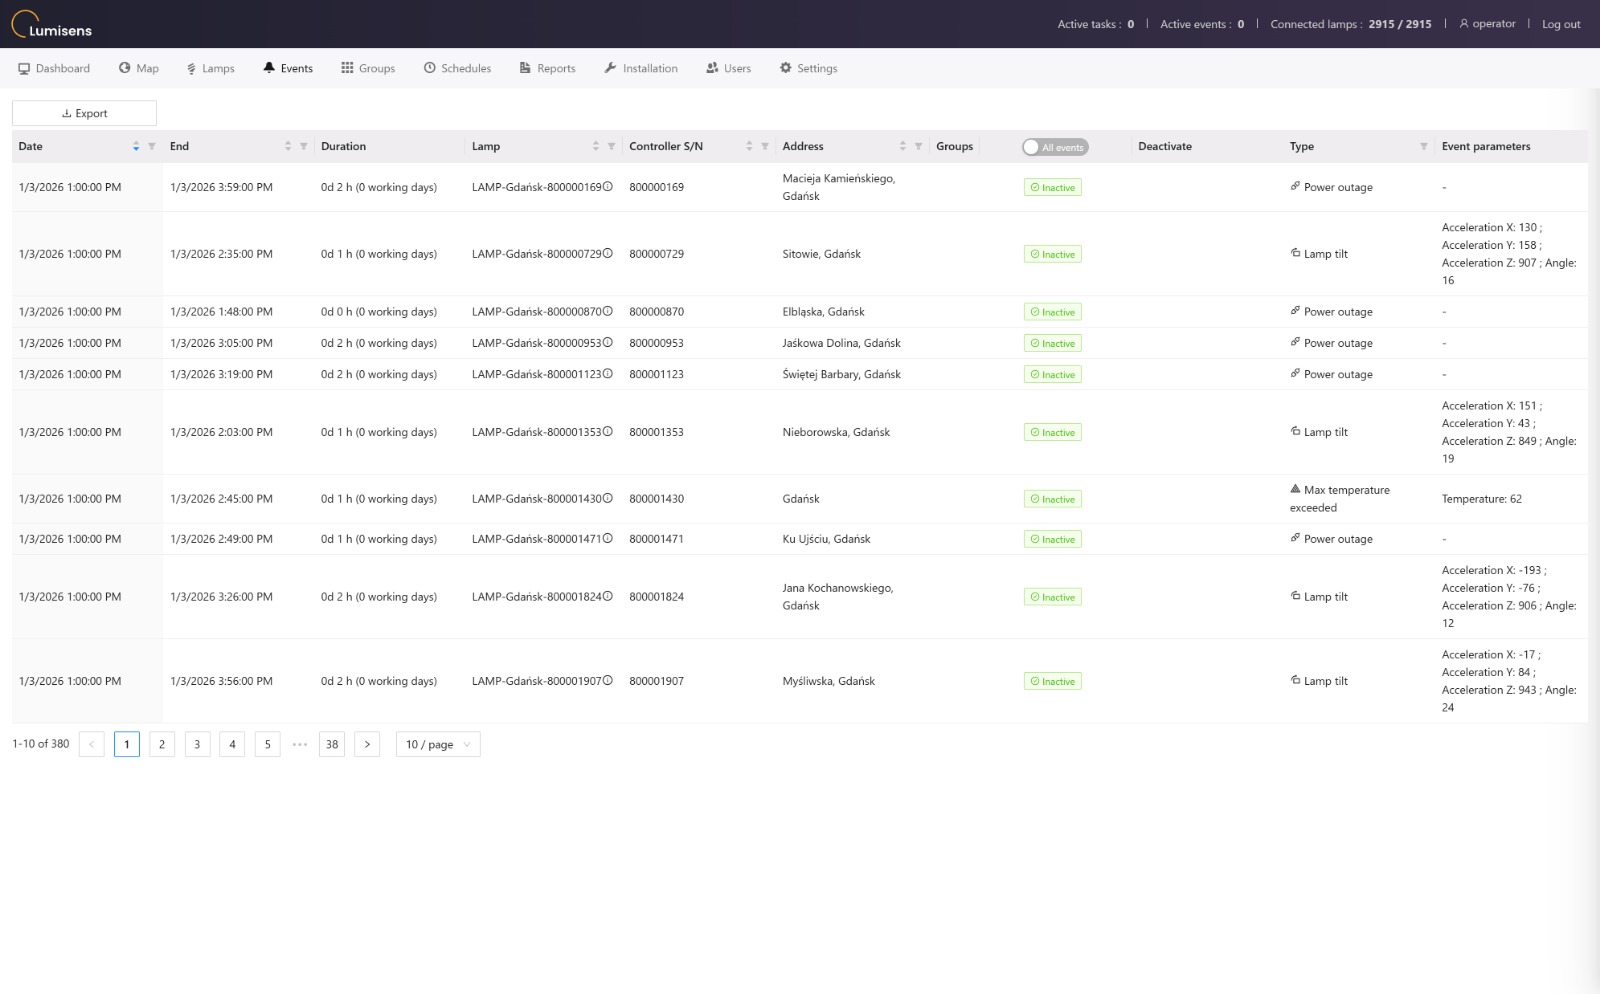1600x994 pixels.
Task: Sort by the Date column arrows
Action: pos(136,146)
